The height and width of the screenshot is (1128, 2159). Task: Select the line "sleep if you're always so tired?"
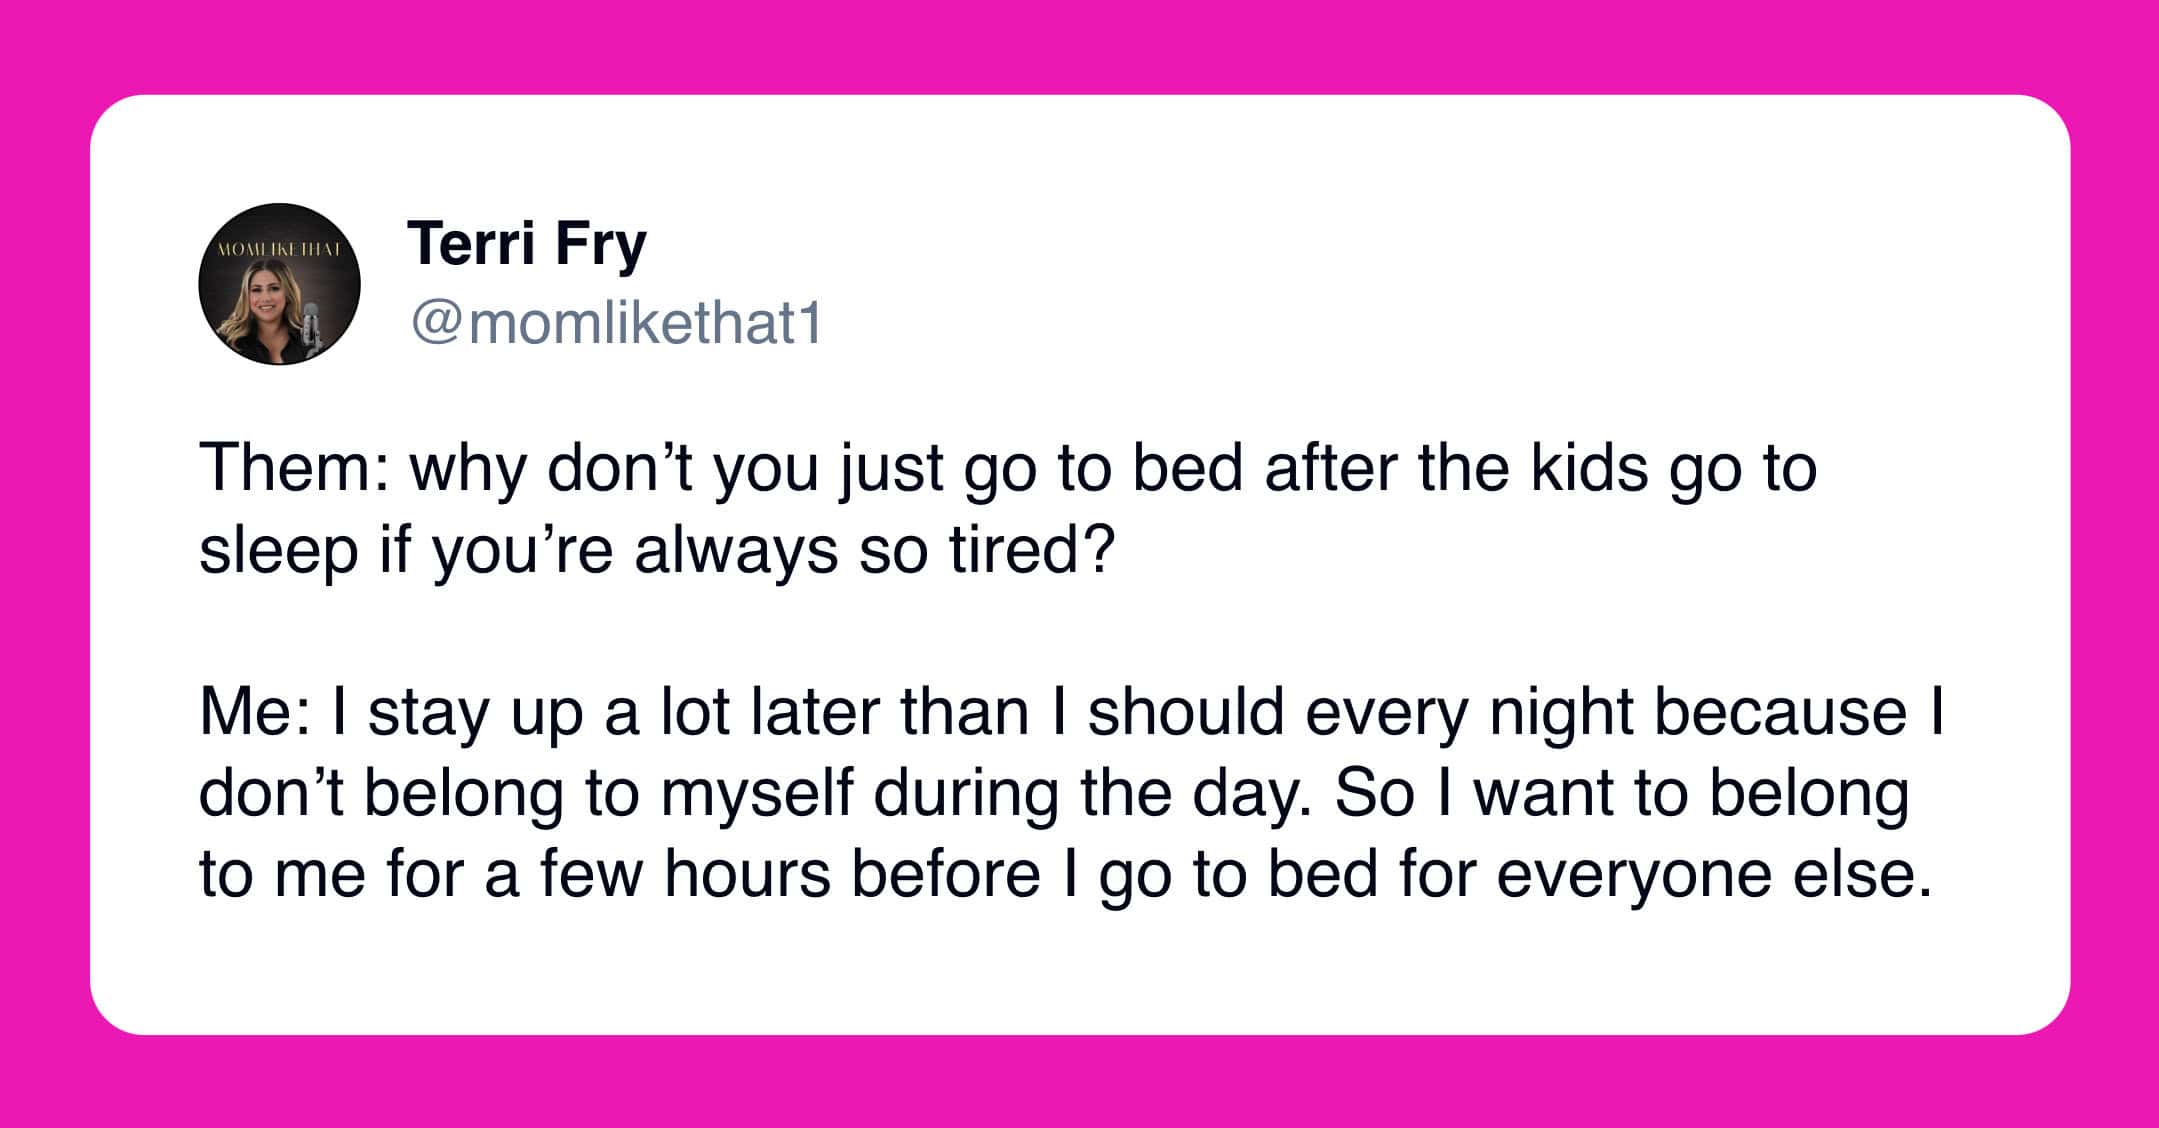coord(656,550)
